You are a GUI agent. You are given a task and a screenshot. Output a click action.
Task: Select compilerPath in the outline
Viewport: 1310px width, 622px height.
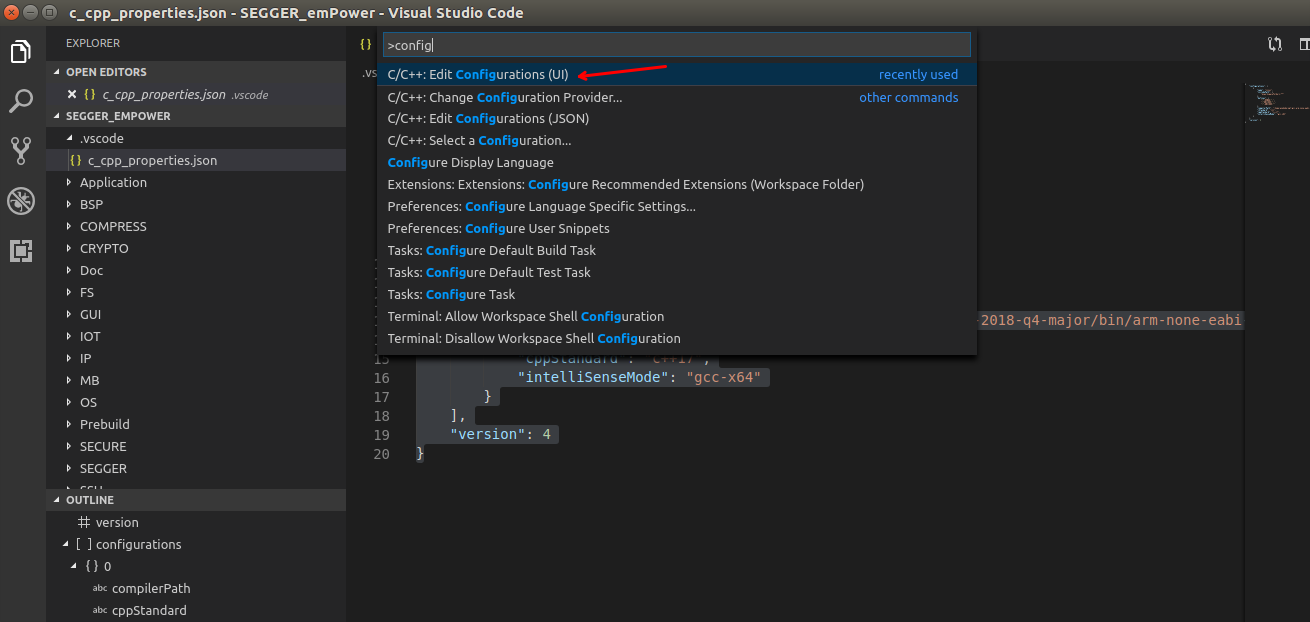[150, 588]
